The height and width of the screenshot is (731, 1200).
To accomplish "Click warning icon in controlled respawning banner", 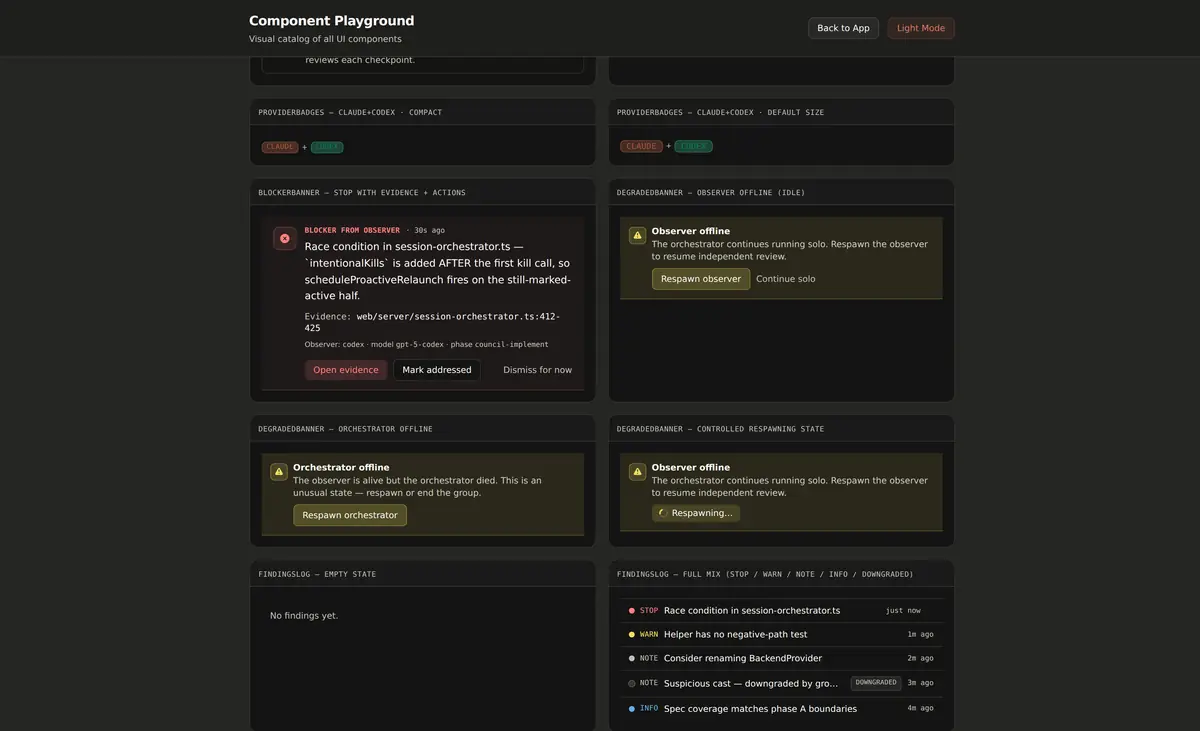I will [637, 472].
